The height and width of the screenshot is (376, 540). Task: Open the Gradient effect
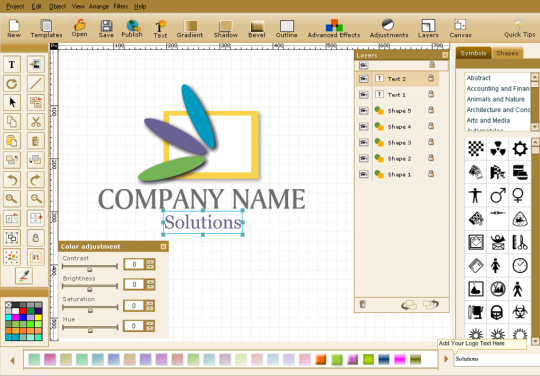pos(190,28)
